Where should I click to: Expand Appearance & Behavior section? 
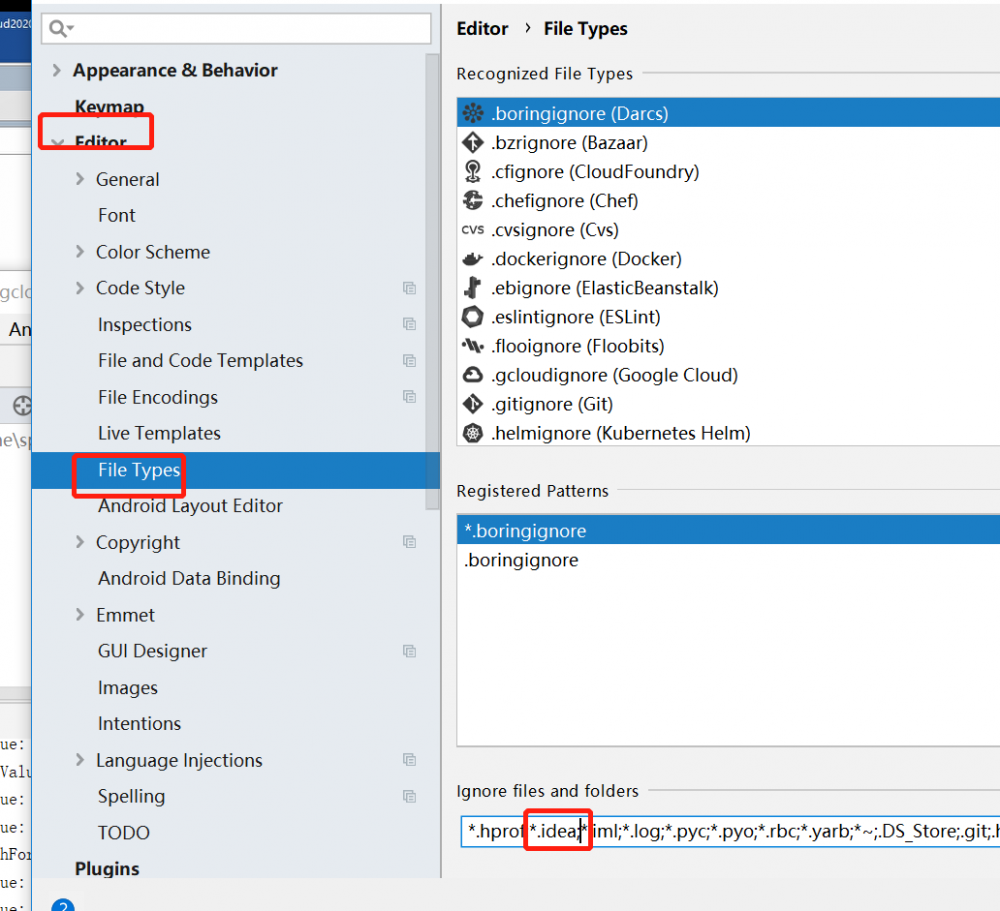pyautogui.click(x=57, y=70)
